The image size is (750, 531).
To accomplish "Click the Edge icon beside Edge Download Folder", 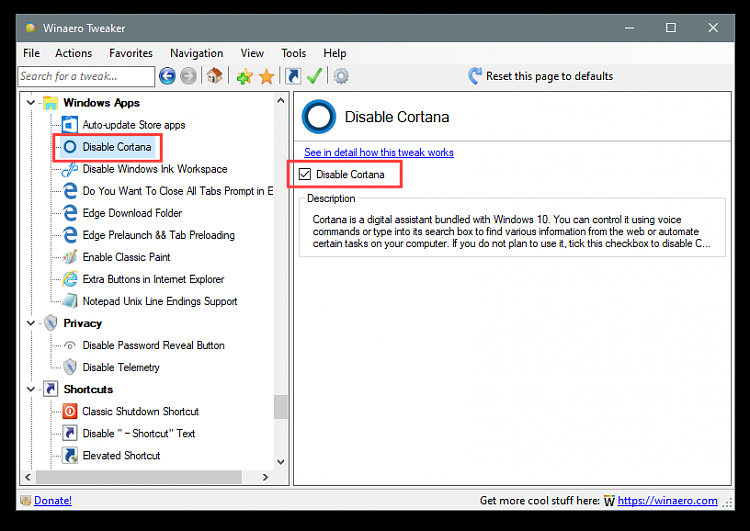I will tap(70, 213).
